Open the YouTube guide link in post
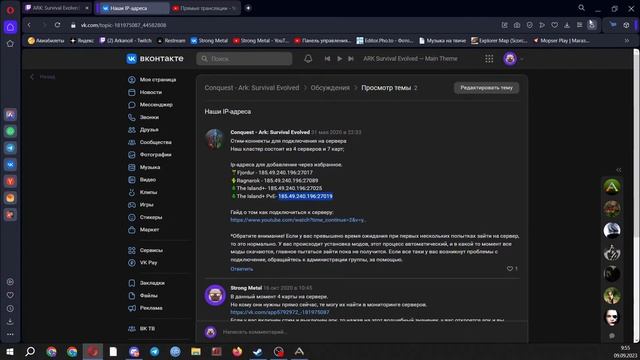640x360 pixels. click(x=298, y=220)
